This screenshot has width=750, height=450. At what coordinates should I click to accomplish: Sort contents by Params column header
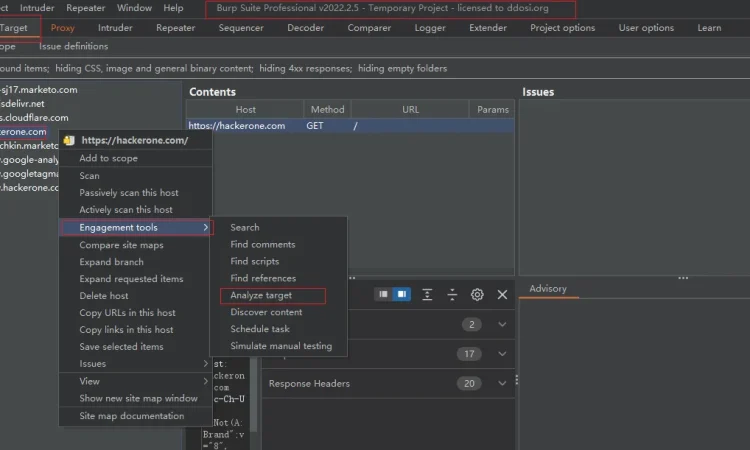493,110
